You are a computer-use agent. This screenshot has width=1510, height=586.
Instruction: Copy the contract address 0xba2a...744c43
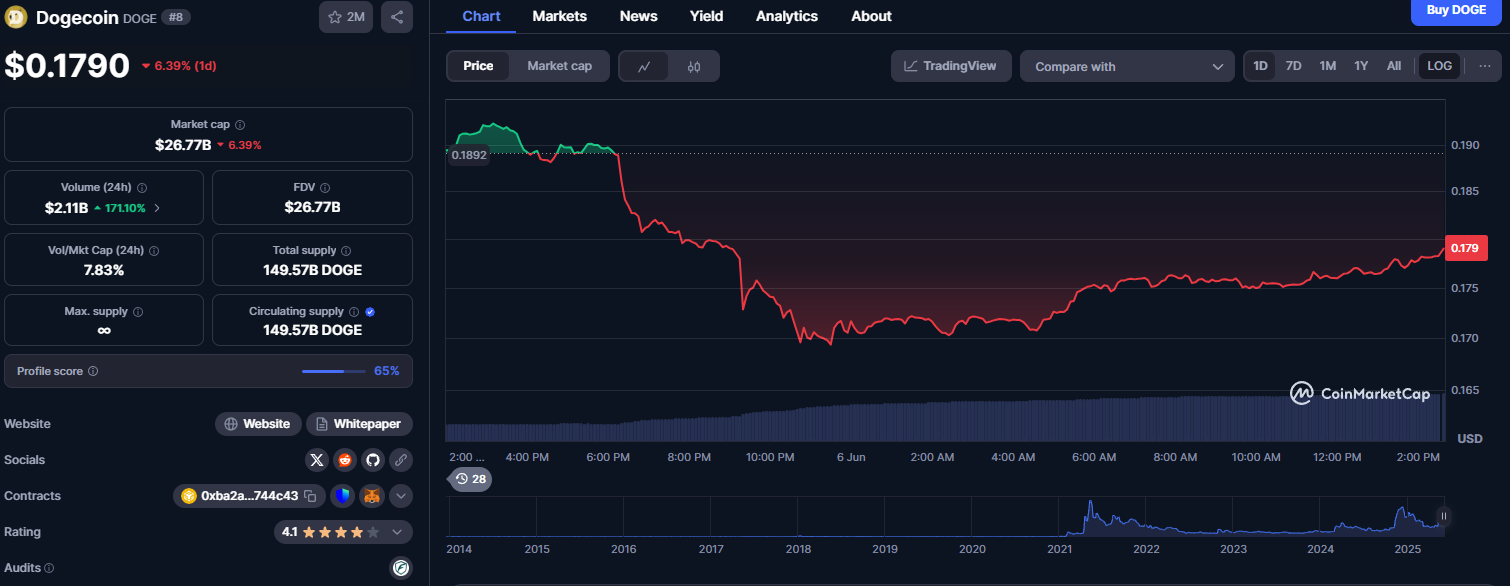click(310, 496)
